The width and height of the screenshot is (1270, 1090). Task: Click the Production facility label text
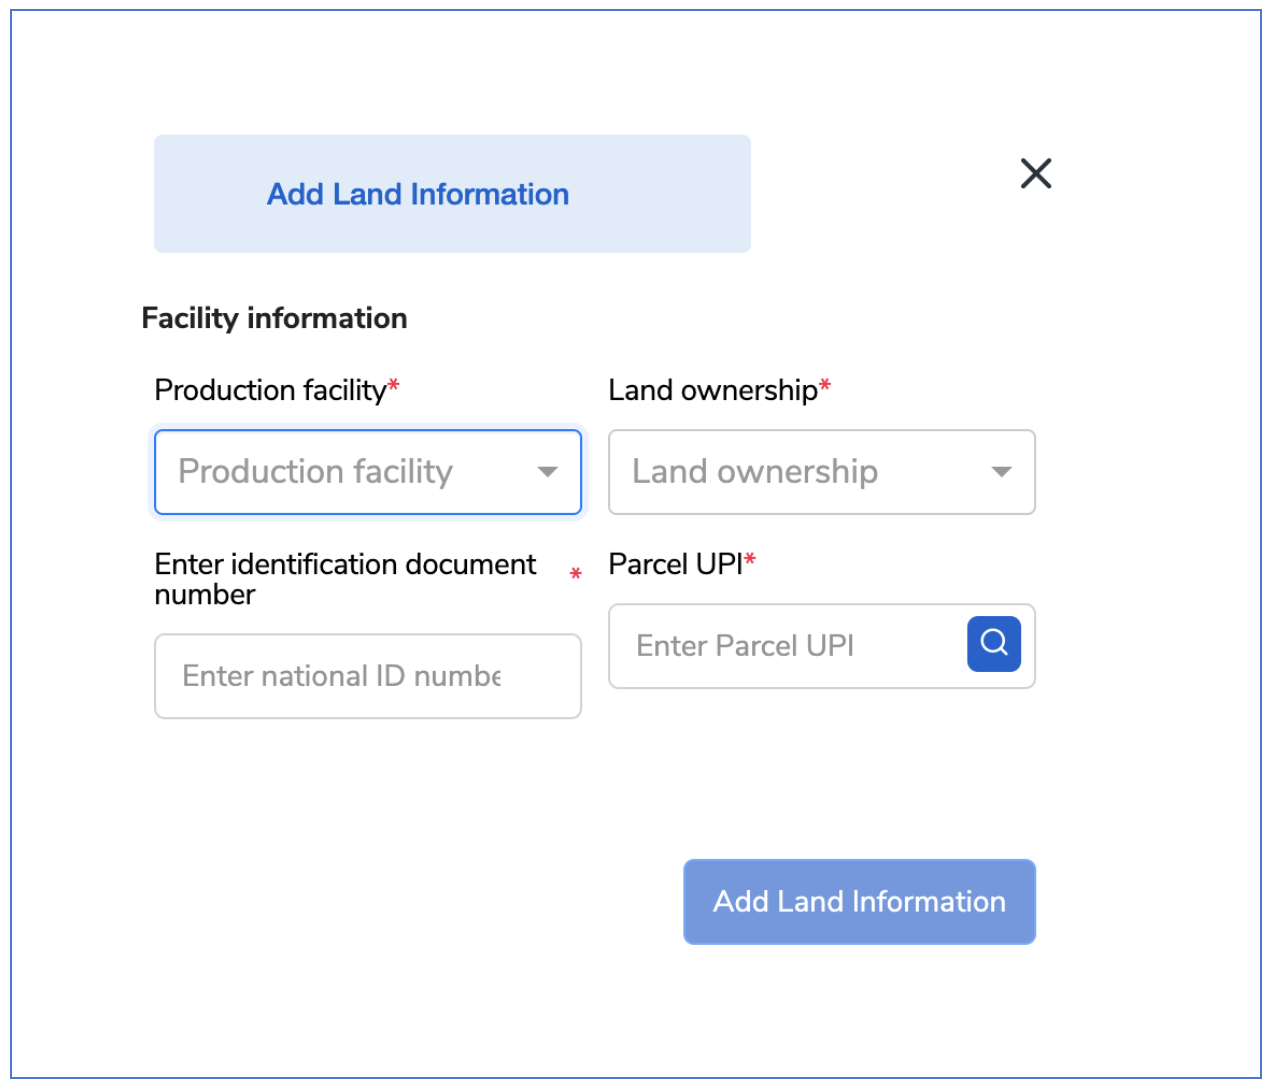tap(270, 390)
